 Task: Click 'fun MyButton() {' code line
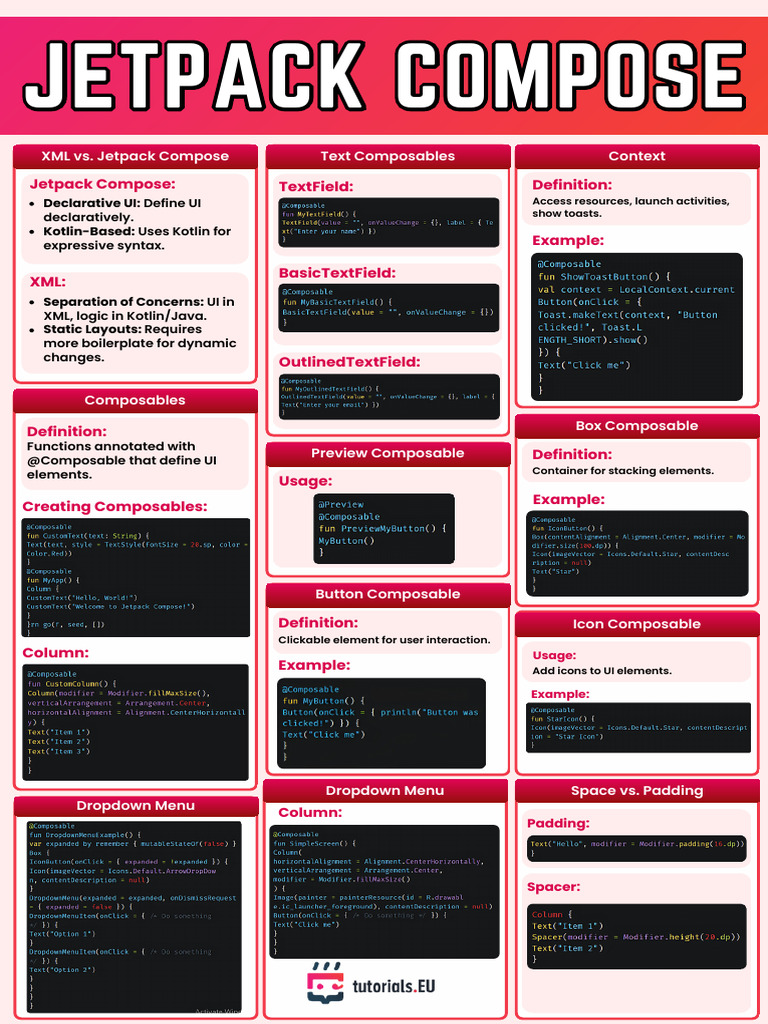323,701
